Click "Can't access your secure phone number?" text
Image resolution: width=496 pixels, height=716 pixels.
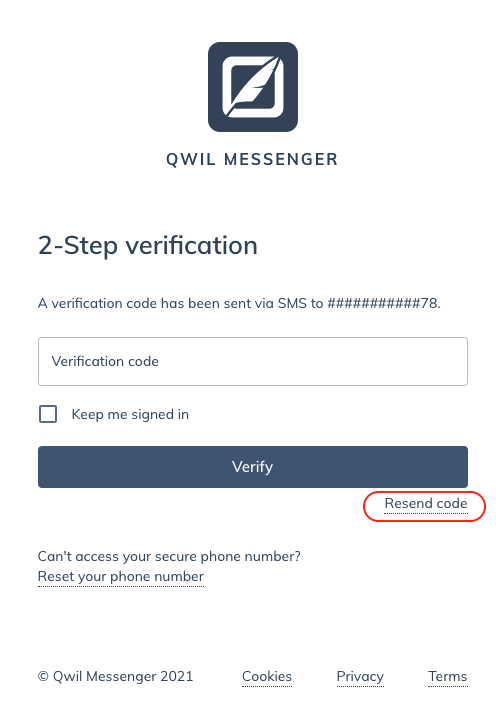(169, 556)
